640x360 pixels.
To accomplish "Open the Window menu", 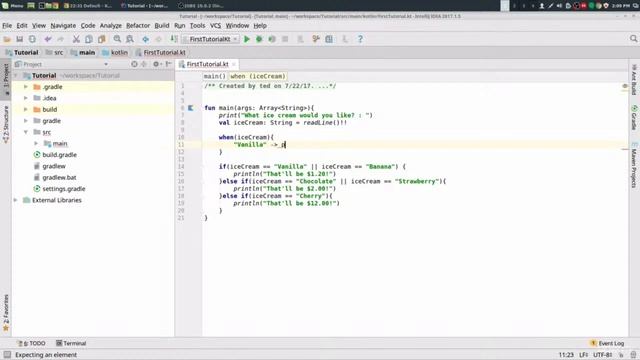I will (x=237, y=25).
